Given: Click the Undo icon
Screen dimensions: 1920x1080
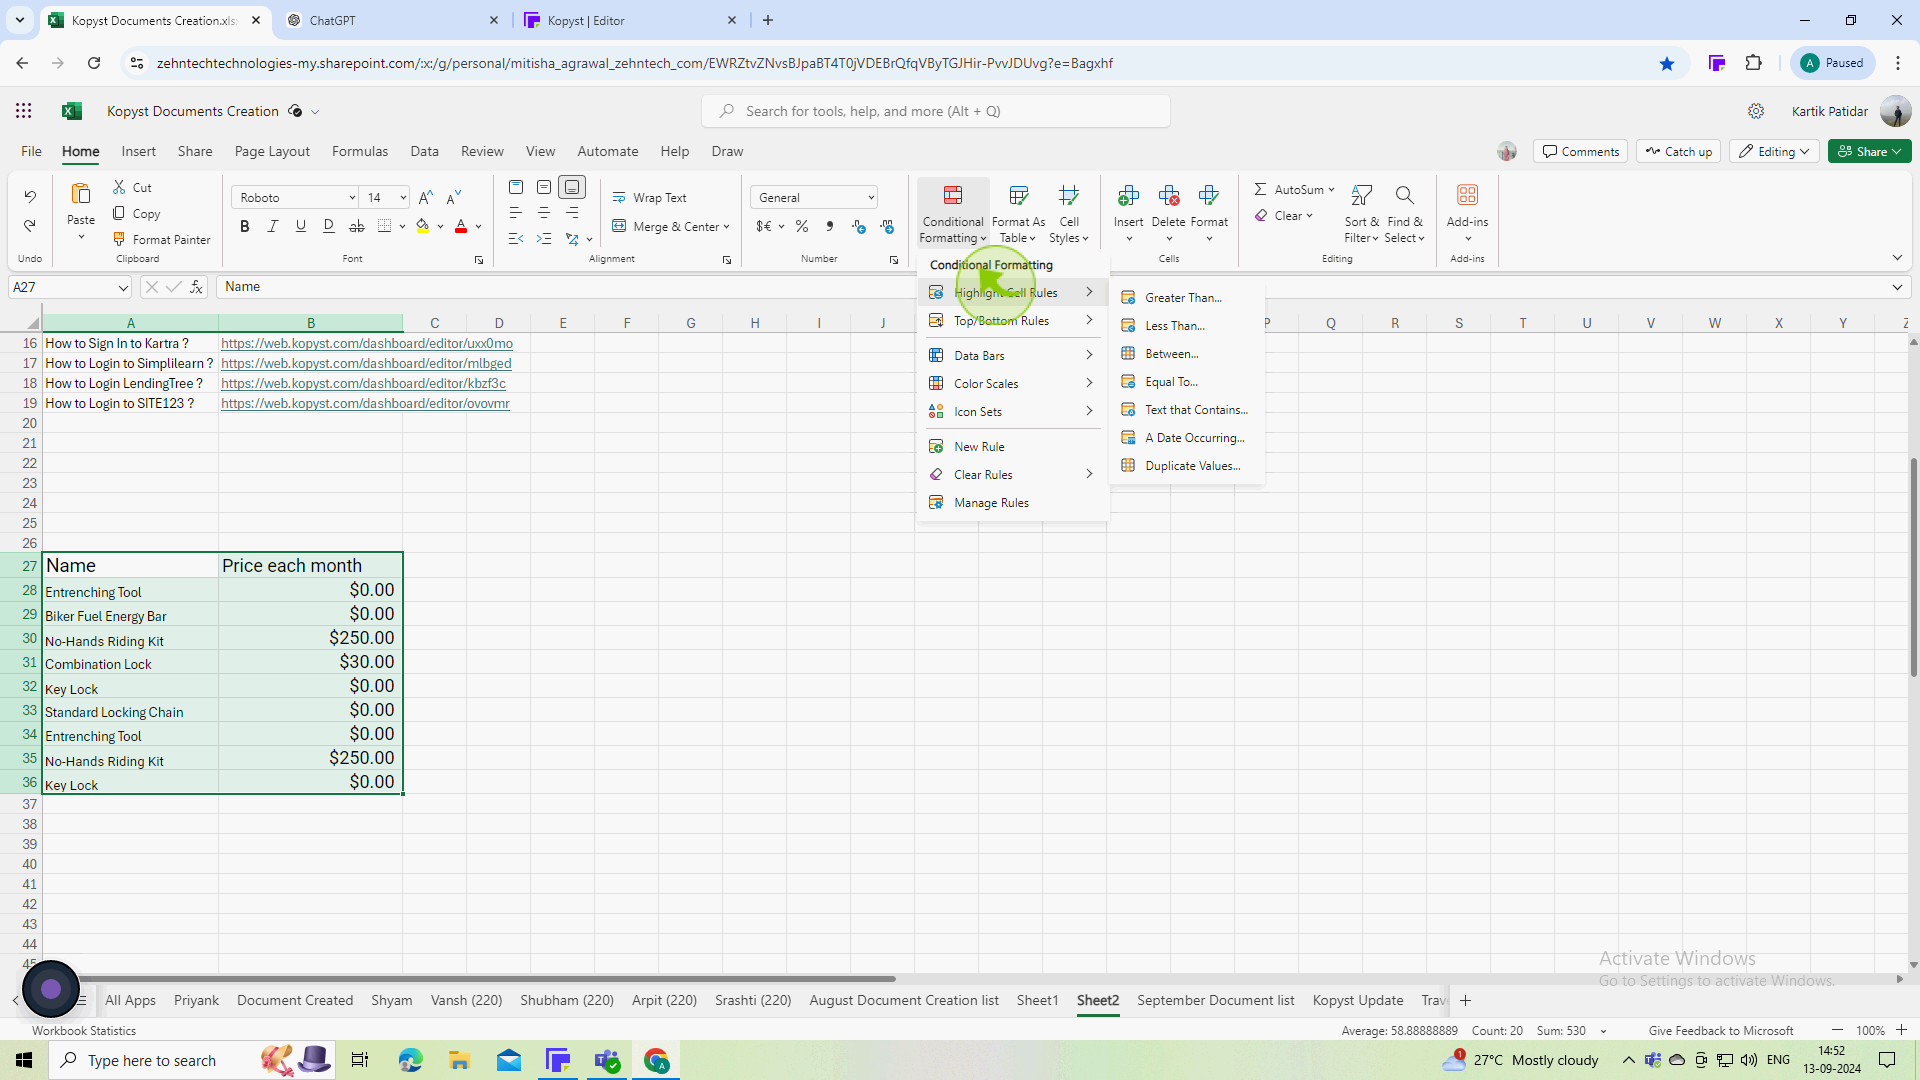Looking at the screenshot, I should point(30,196).
